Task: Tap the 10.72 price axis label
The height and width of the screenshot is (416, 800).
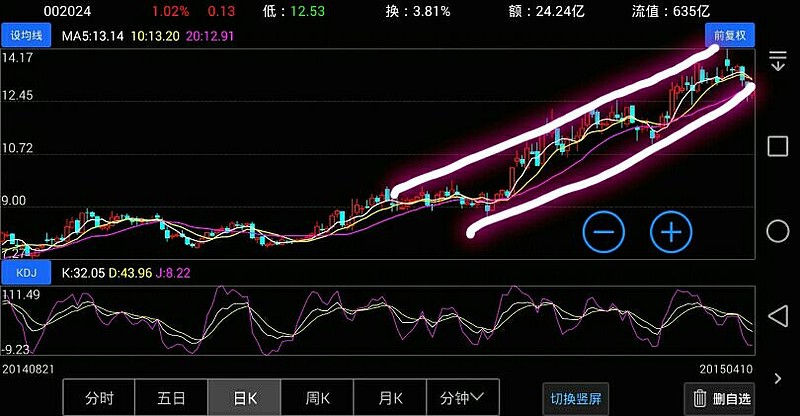Action: (x=17, y=148)
